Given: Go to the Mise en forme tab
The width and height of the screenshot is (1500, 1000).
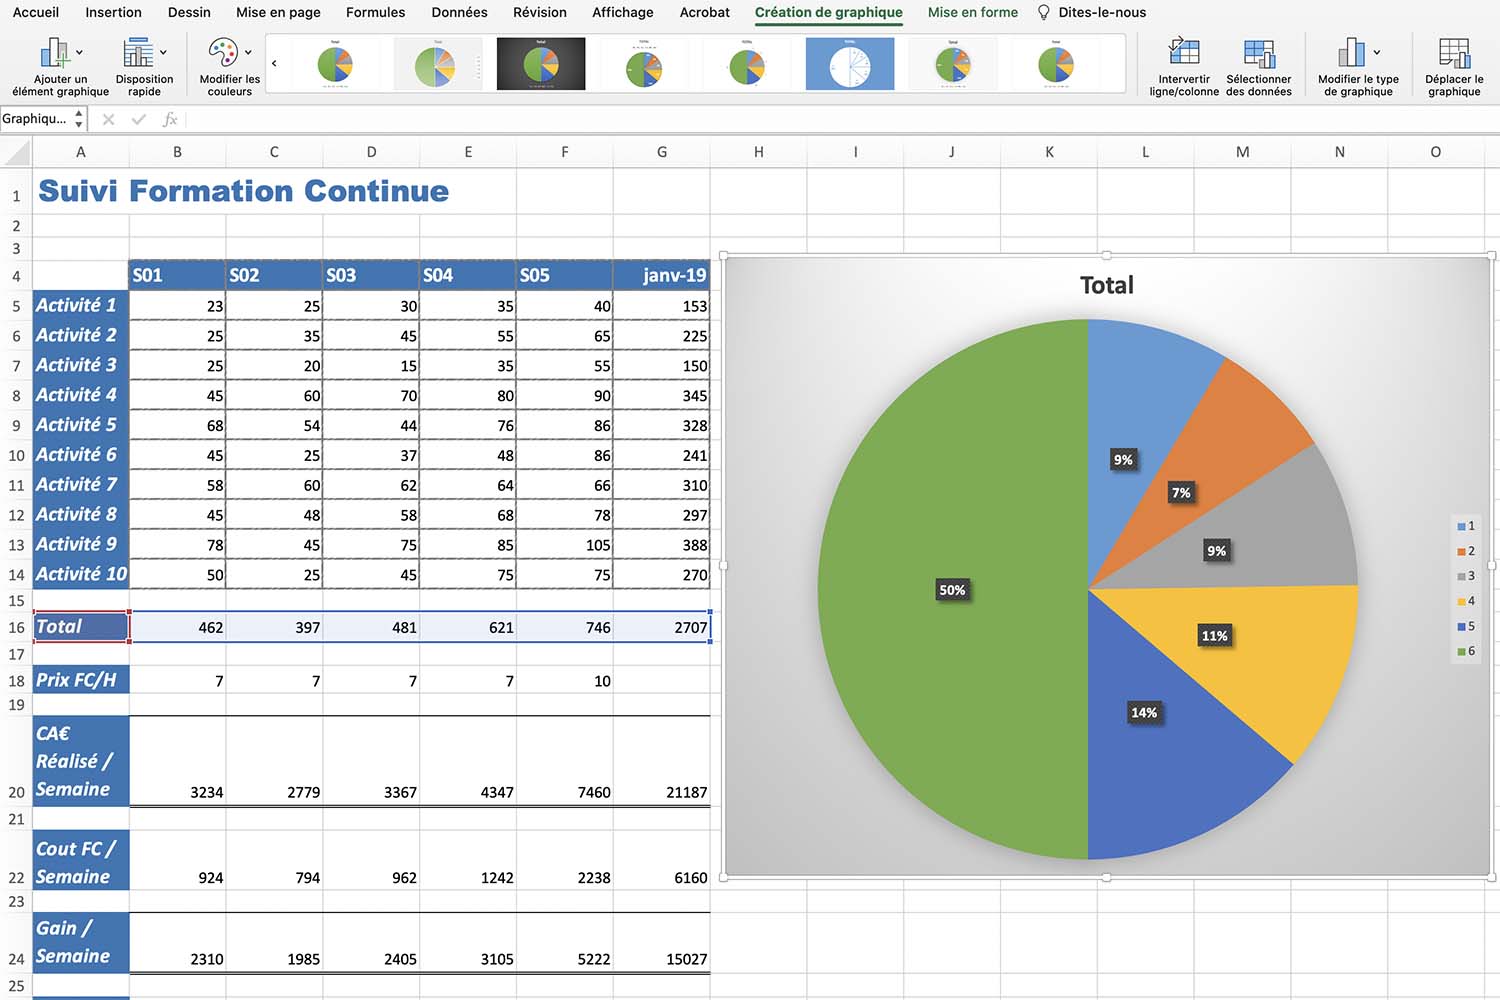Looking at the screenshot, I should click(972, 13).
